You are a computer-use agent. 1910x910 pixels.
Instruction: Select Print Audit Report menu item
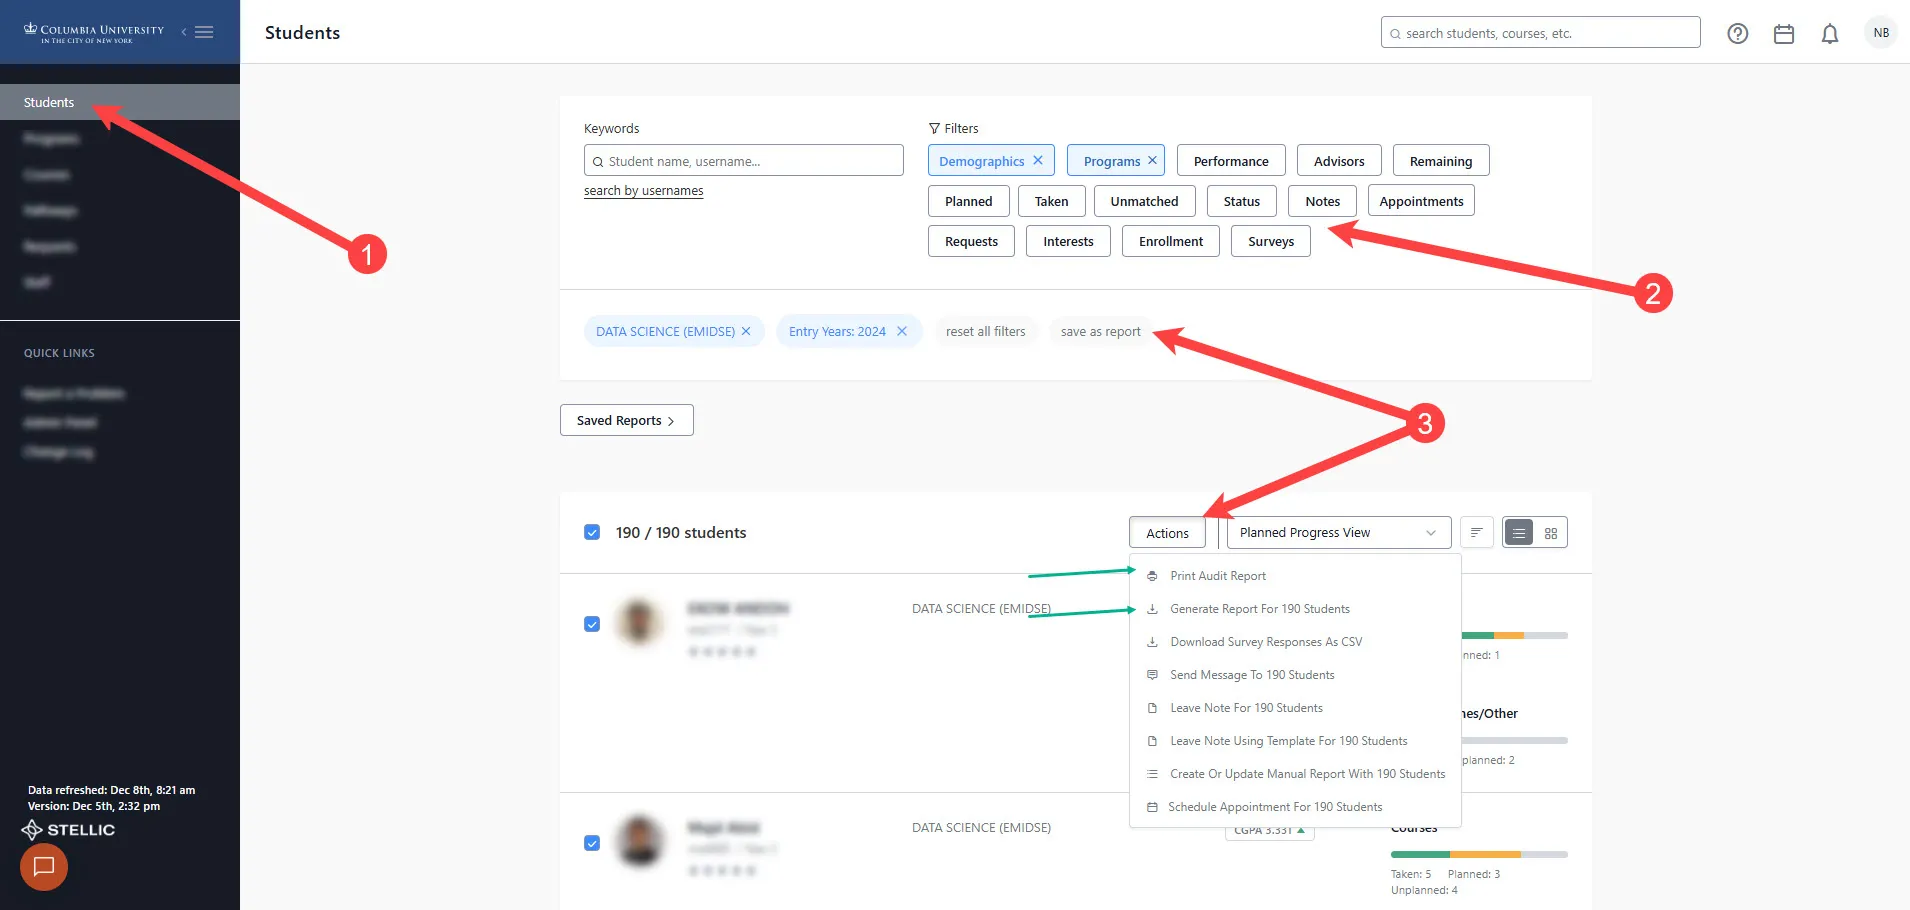click(1295, 576)
